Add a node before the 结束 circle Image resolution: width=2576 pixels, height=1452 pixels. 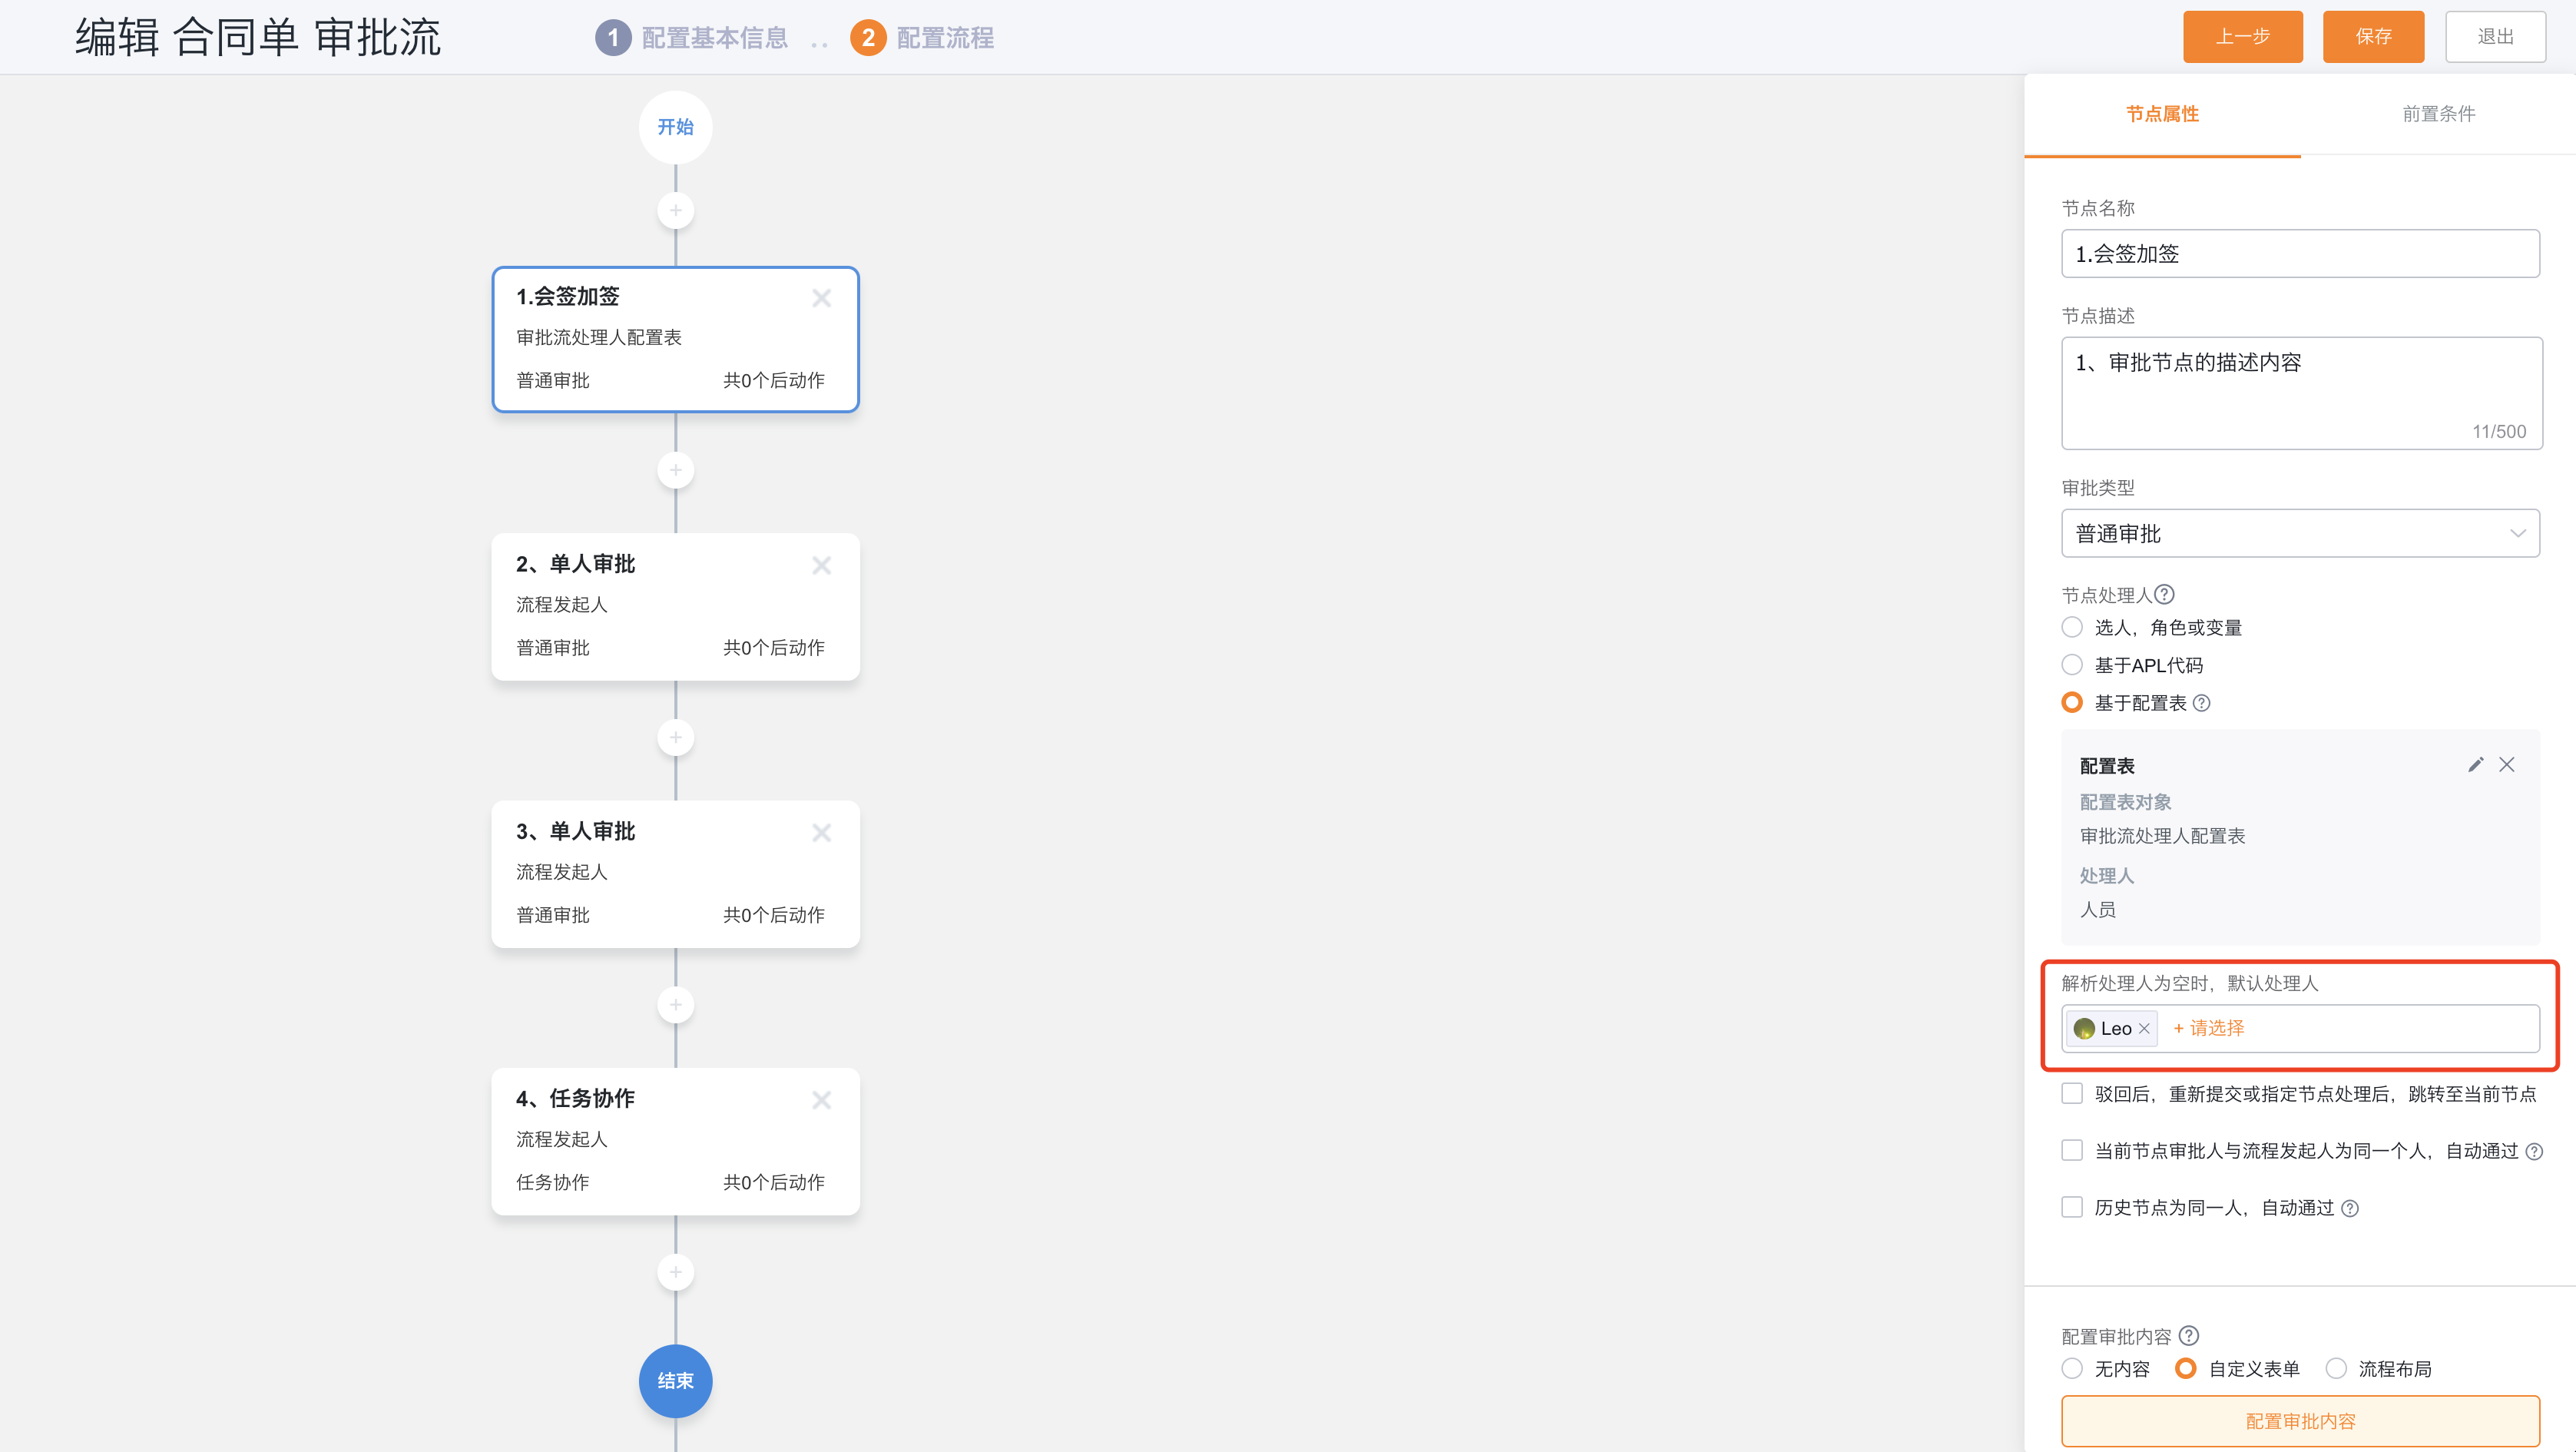(676, 1272)
